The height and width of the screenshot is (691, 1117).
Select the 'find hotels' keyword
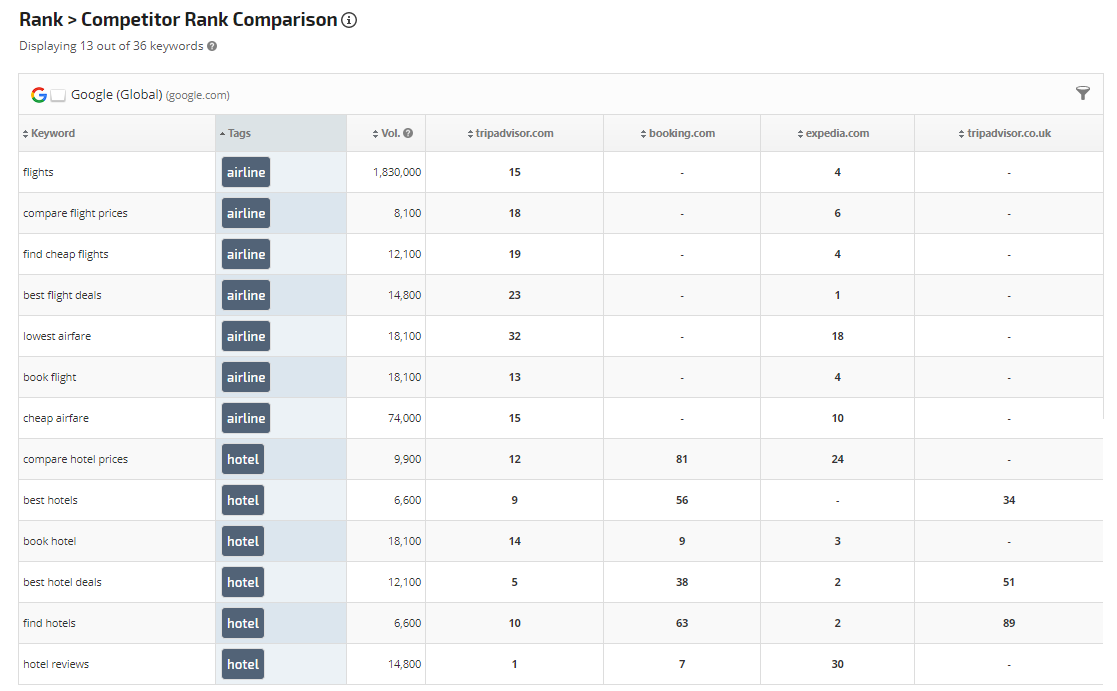coord(49,623)
